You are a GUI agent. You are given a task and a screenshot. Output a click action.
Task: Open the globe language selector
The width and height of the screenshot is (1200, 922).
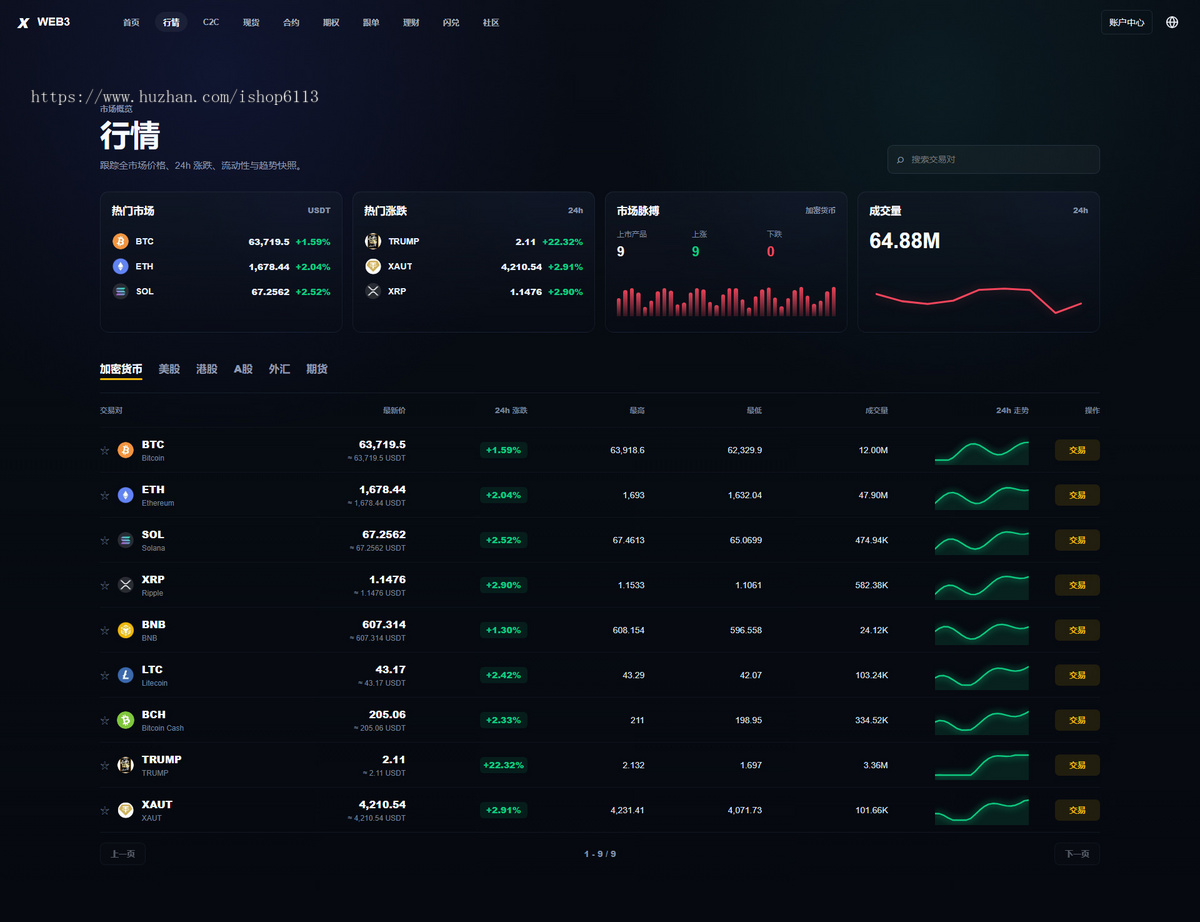[1172, 22]
